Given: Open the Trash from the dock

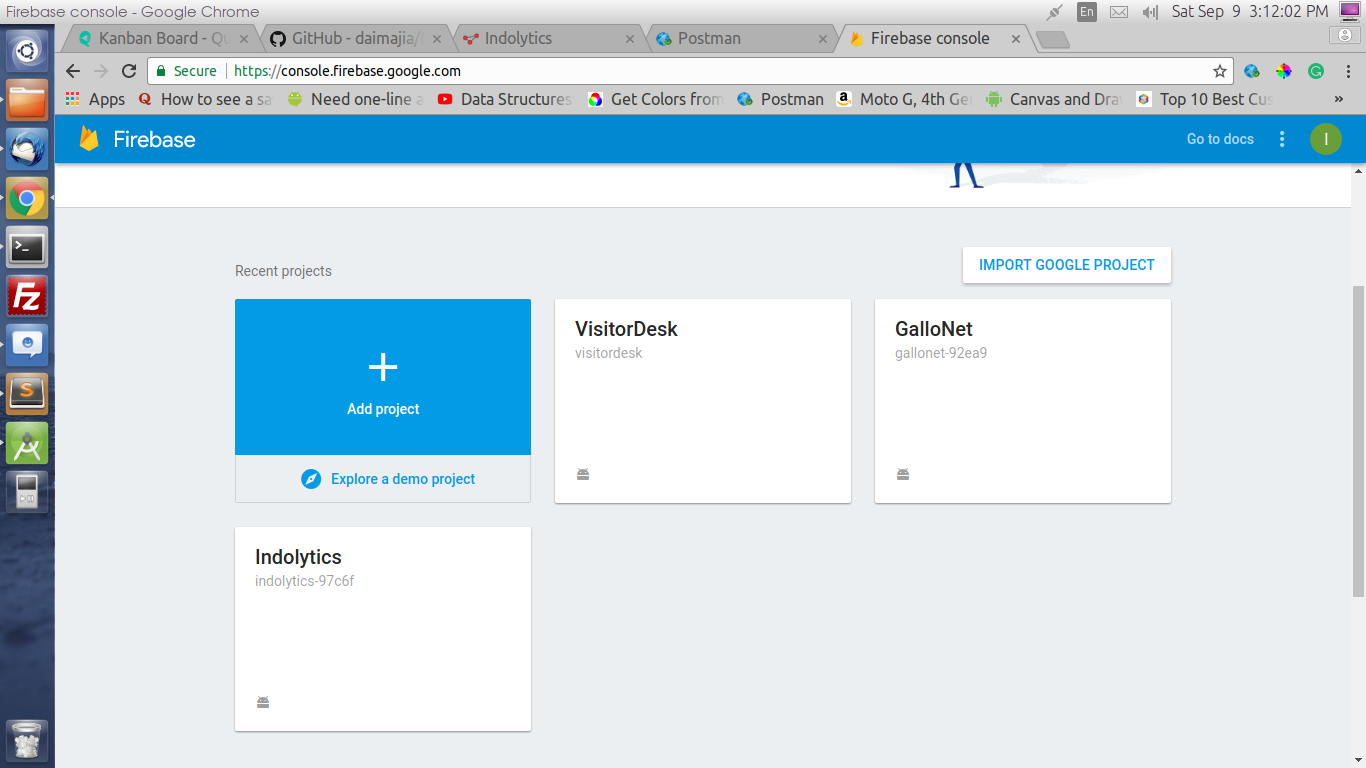Looking at the screenshot, I should tap(27, 741).
